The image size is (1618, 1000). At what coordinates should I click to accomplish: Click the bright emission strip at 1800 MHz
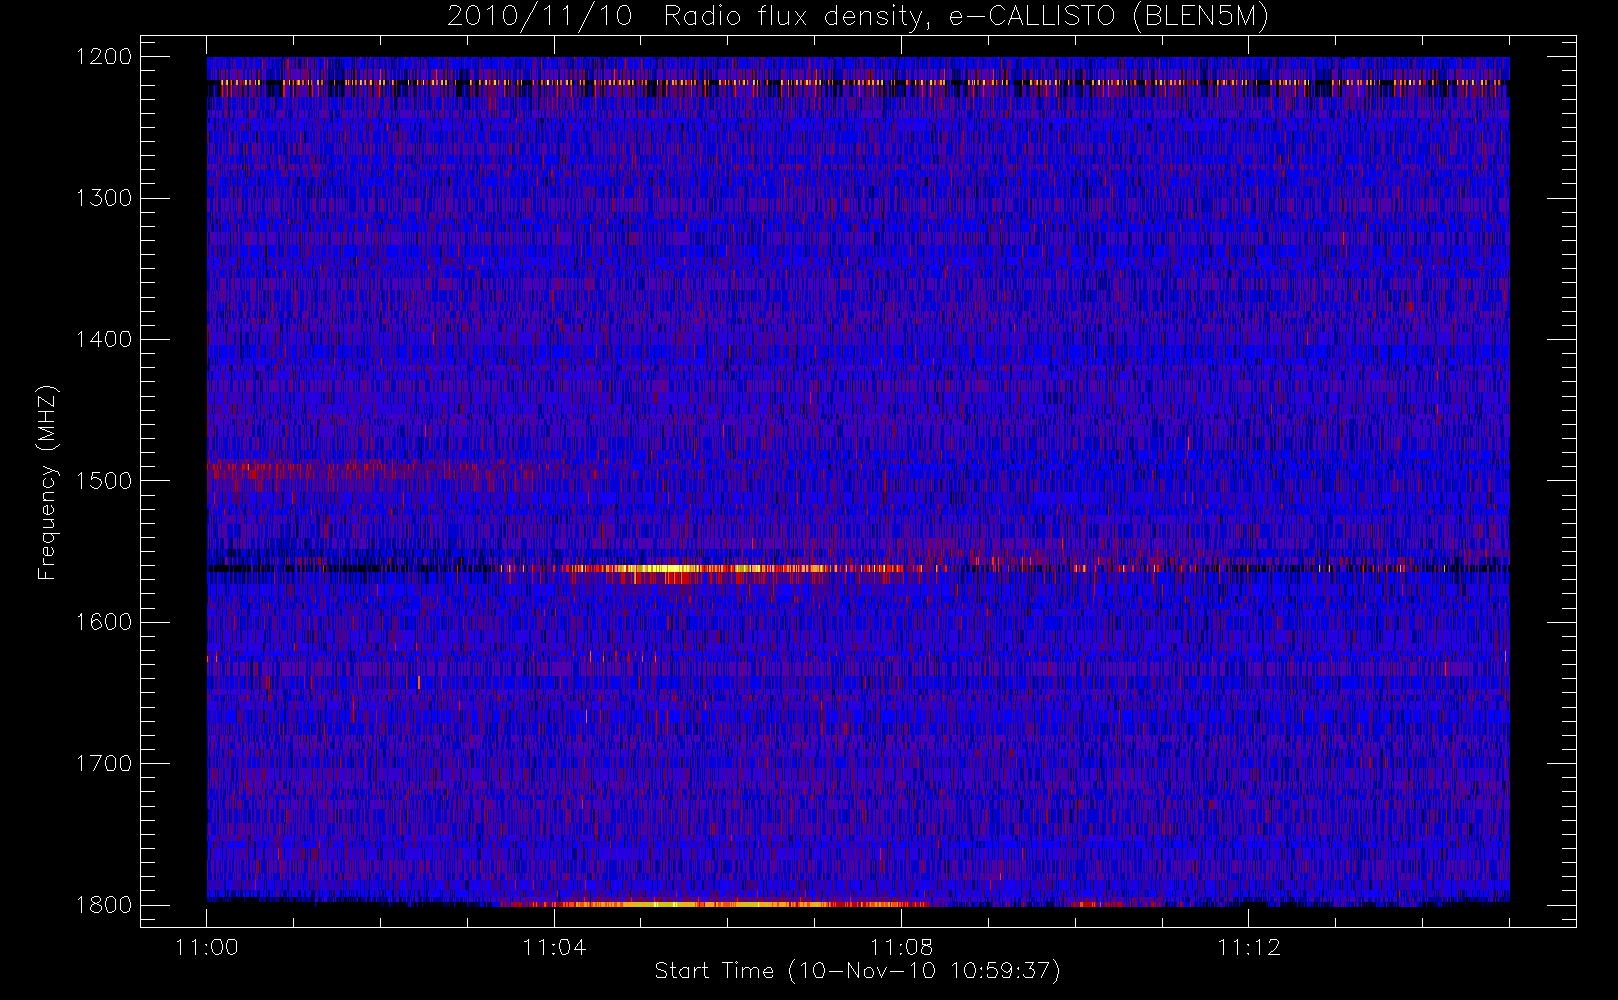pyautogui.click(x=715, y=904)
